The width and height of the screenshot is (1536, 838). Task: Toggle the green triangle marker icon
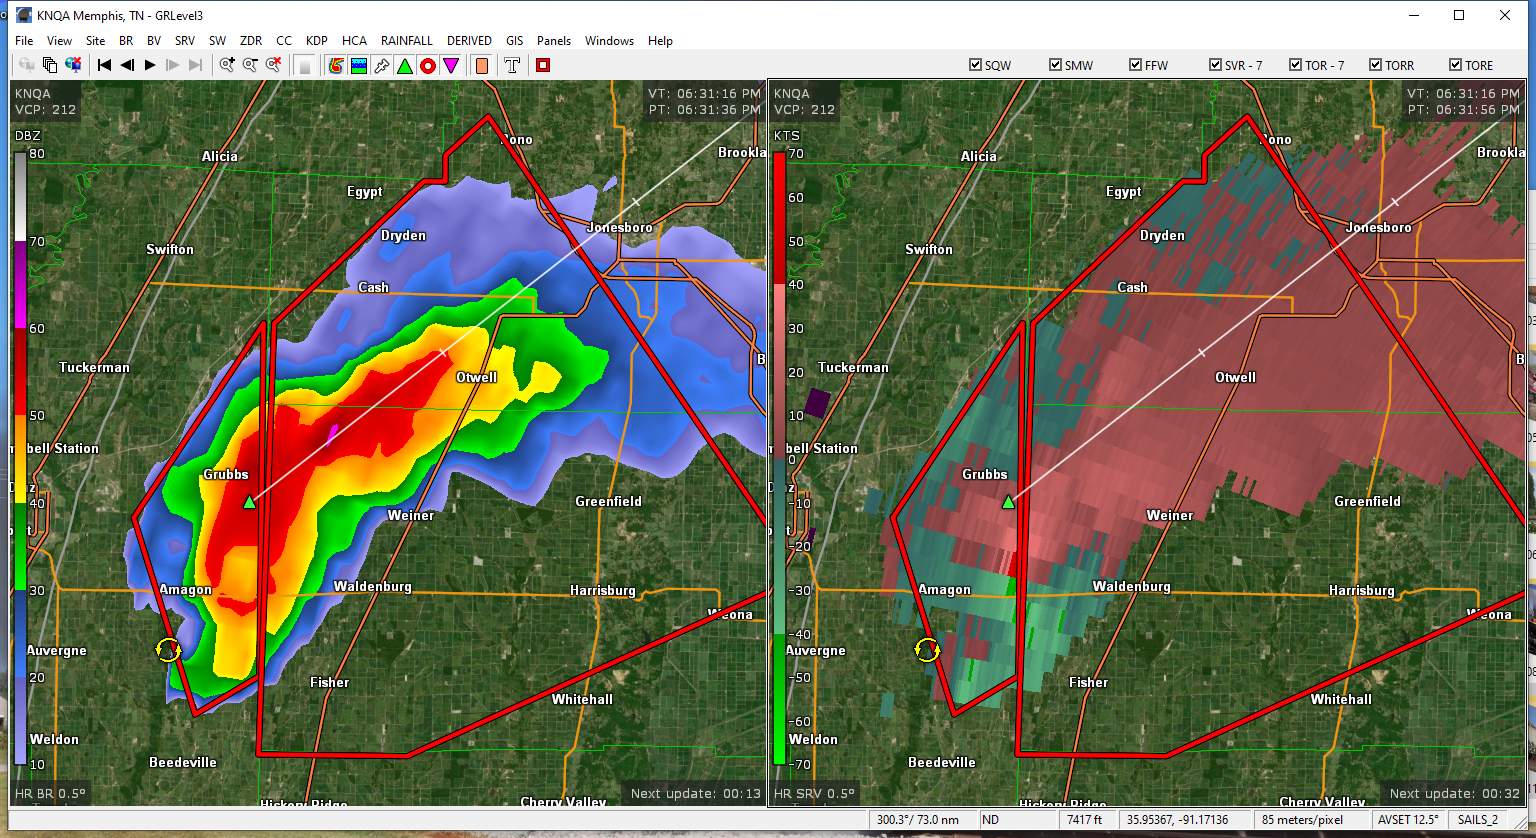point(405,65)
